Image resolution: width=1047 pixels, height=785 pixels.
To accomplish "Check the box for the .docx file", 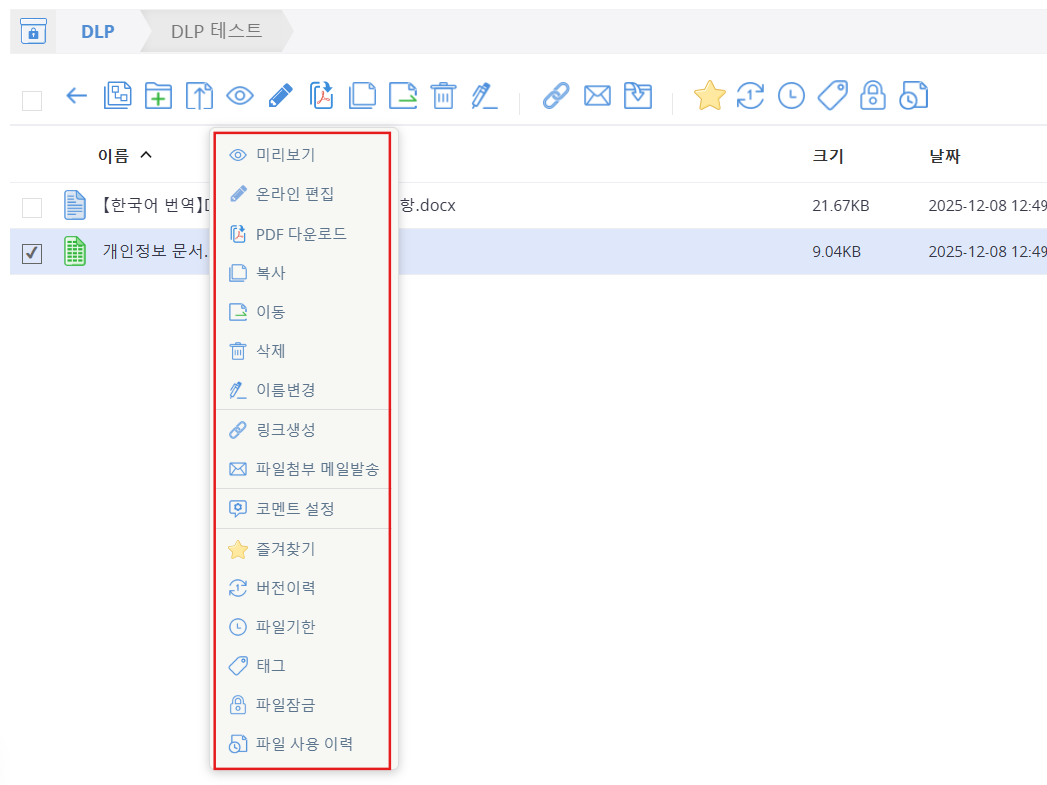I will (x=32, y=207).
